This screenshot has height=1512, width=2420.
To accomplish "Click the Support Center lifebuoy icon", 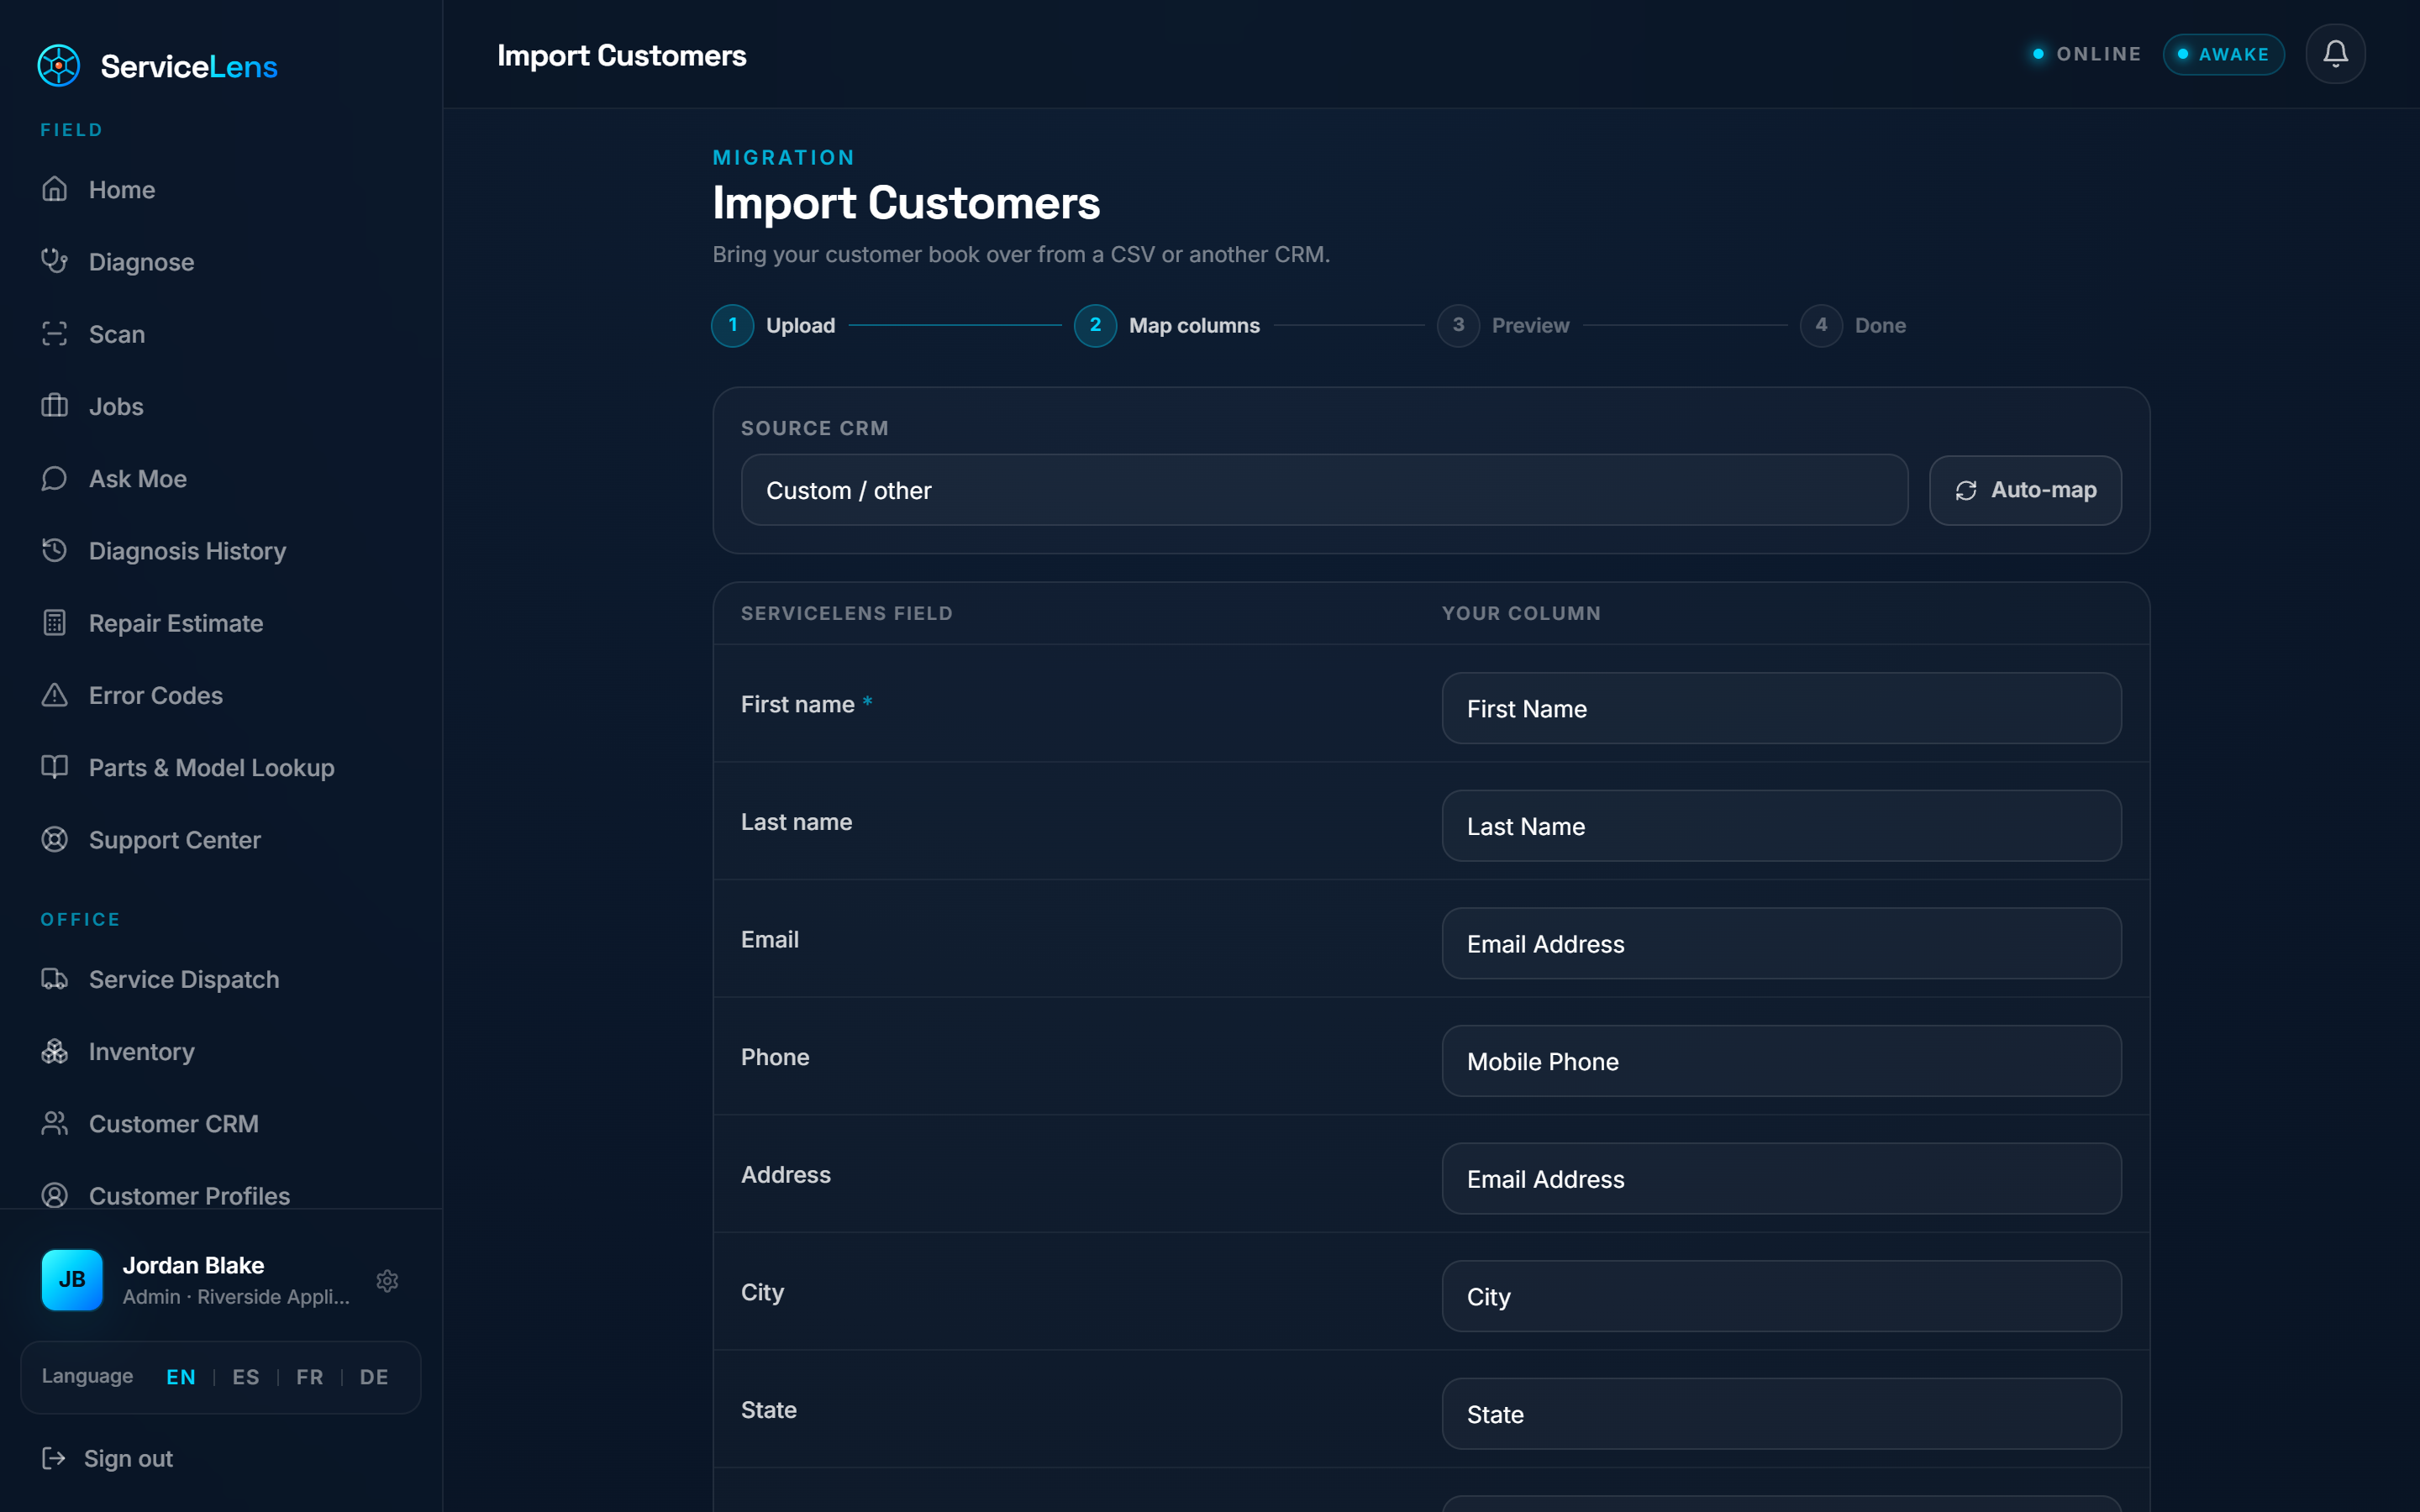I will coord(55,839).
